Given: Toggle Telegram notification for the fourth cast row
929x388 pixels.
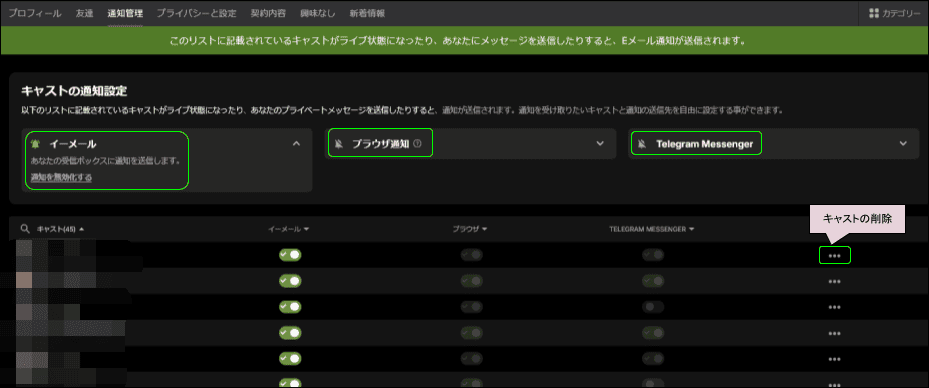Looking at the screenshot, I should [653, 333].
